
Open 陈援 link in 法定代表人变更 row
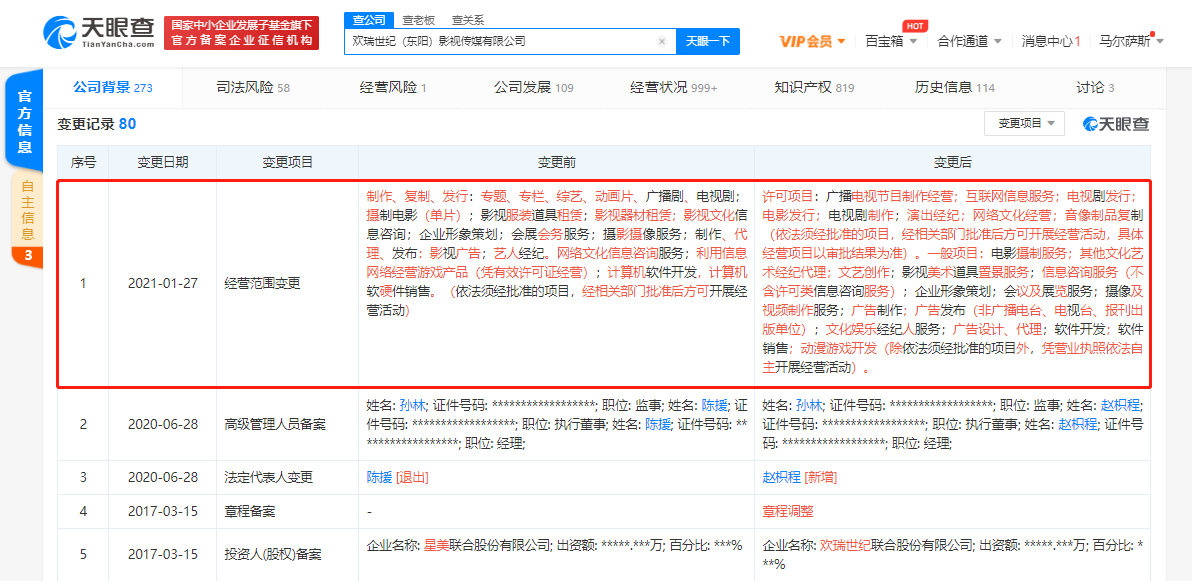[379, 478]
